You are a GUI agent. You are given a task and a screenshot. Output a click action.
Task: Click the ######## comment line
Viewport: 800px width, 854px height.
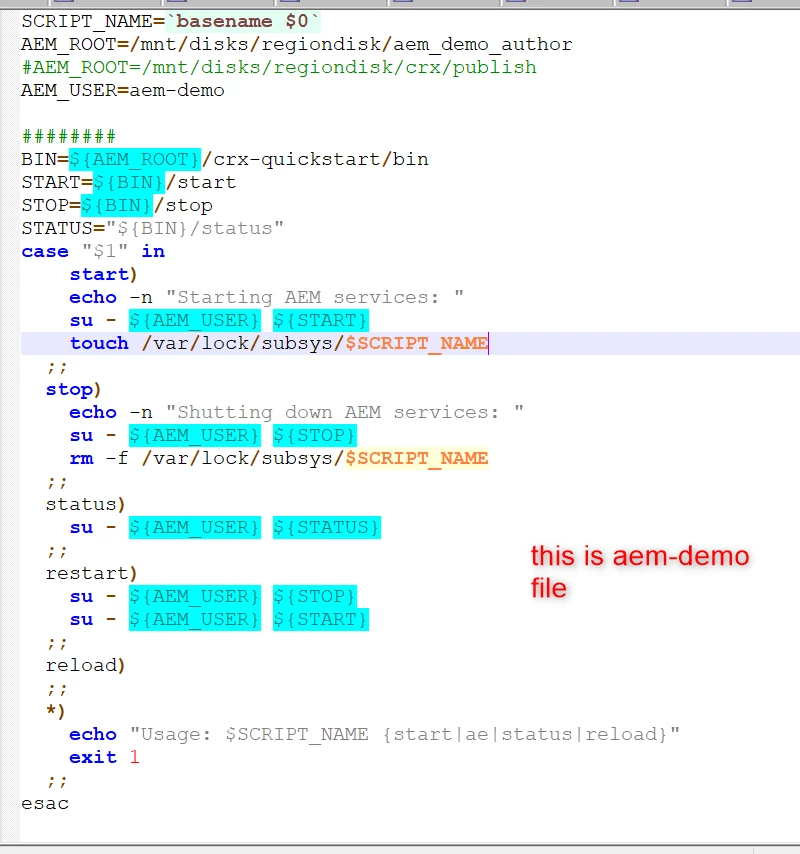[69, 136]
